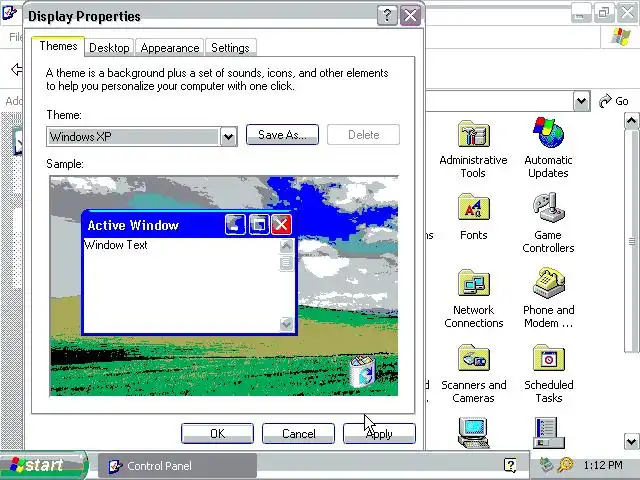
Task: Switch to the Appearance tab
Action: coord(170,48)
